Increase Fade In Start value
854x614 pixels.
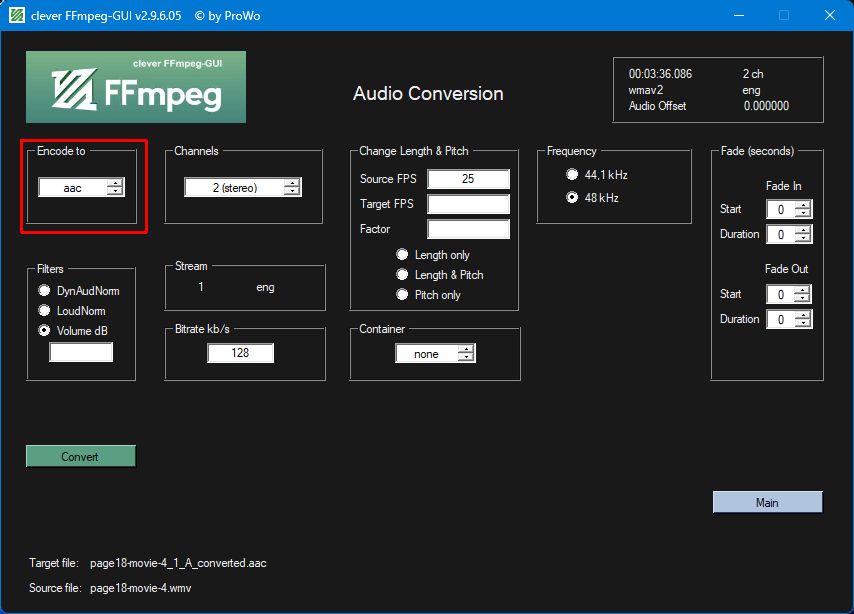click(803, 205)
